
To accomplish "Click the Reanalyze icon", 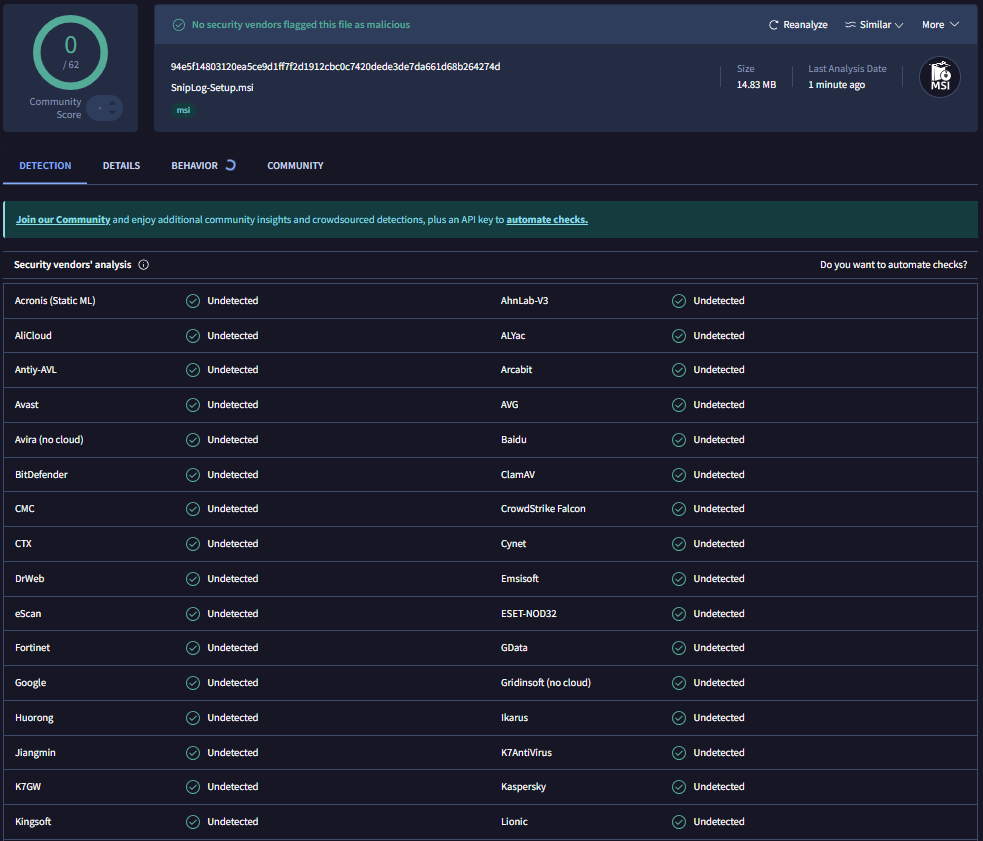I will tap(771, 24).
